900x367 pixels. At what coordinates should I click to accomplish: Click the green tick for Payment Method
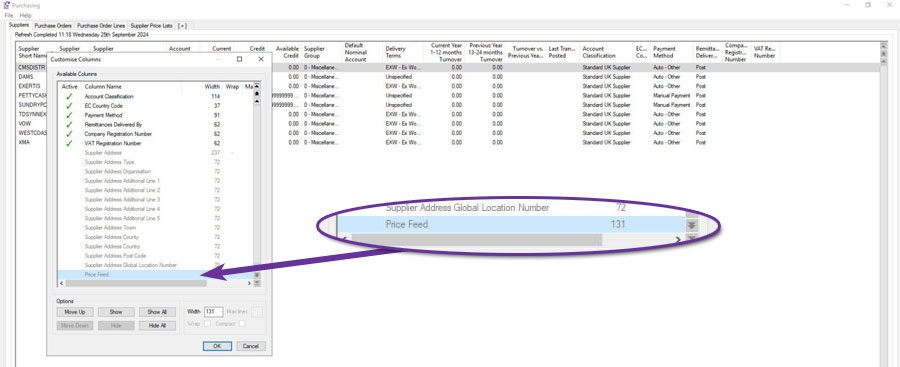pyautogui.click(x=69, y=115)
